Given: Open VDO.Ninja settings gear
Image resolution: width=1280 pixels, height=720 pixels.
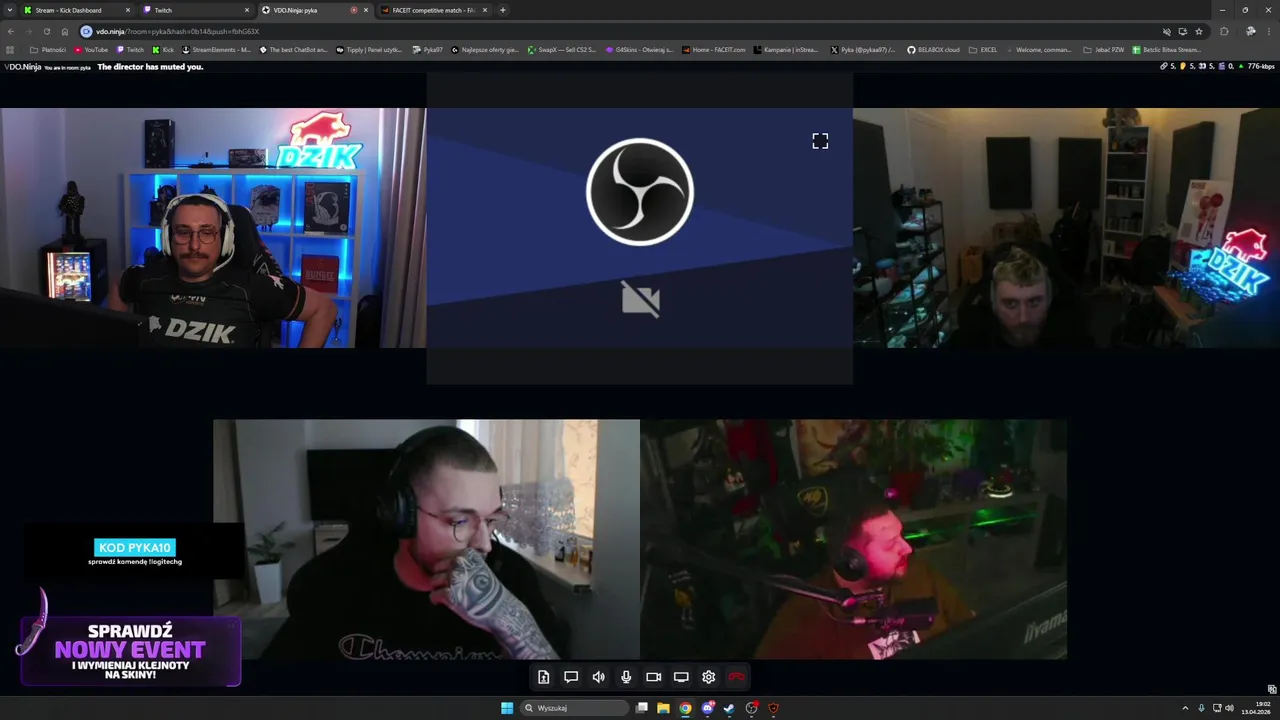Looking at the screenshot, I should tap(708, 677).
